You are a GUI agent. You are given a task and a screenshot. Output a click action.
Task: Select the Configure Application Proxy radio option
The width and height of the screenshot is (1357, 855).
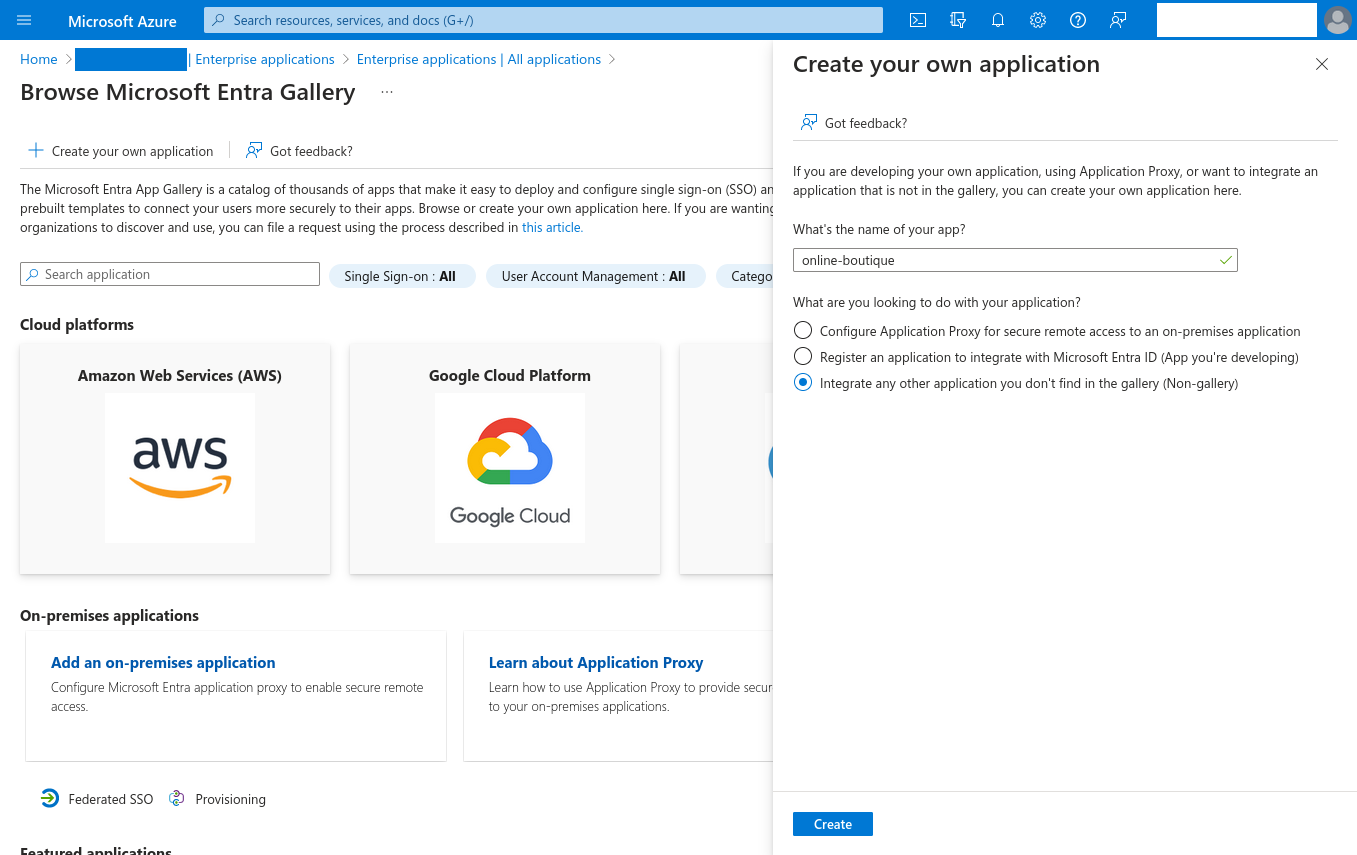point(803,330)
